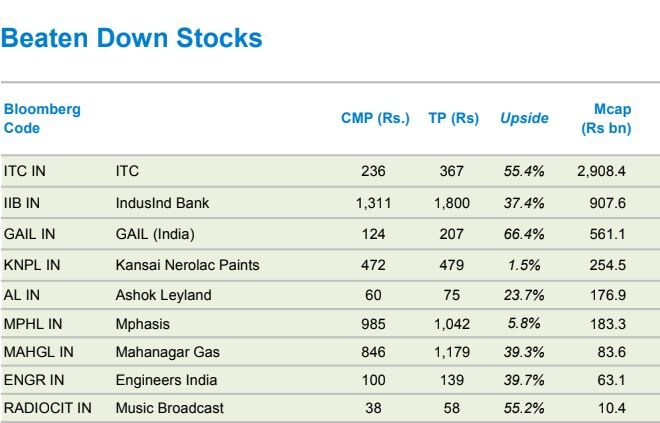
Task: Click the Mcap (Rs bn) column header
Action: pos(606,118)
